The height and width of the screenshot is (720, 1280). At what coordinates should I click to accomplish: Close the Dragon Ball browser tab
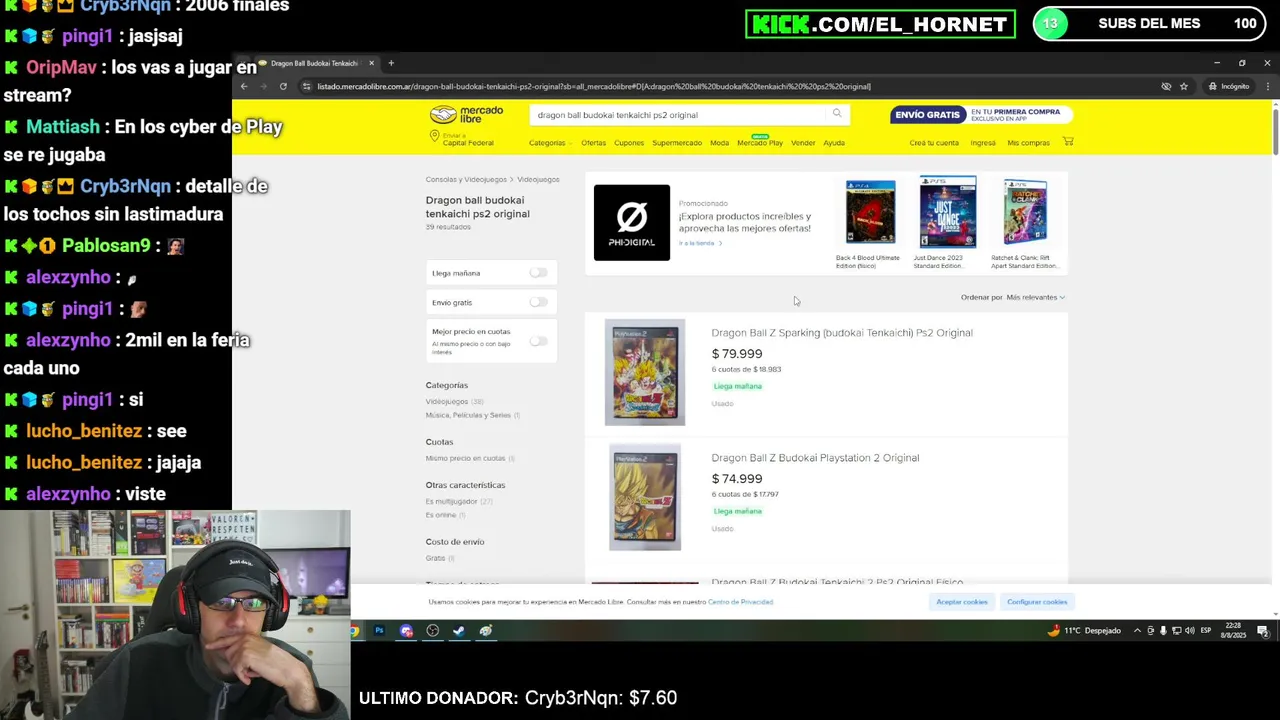point(373,63)
